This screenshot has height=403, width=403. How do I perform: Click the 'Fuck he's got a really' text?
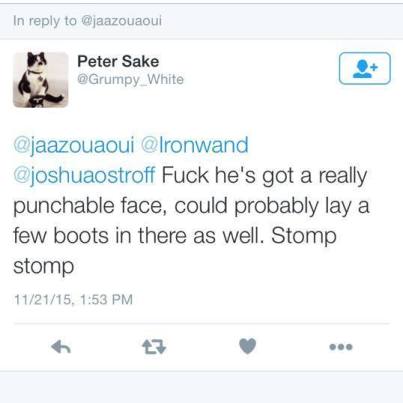(x=264, y=175)
